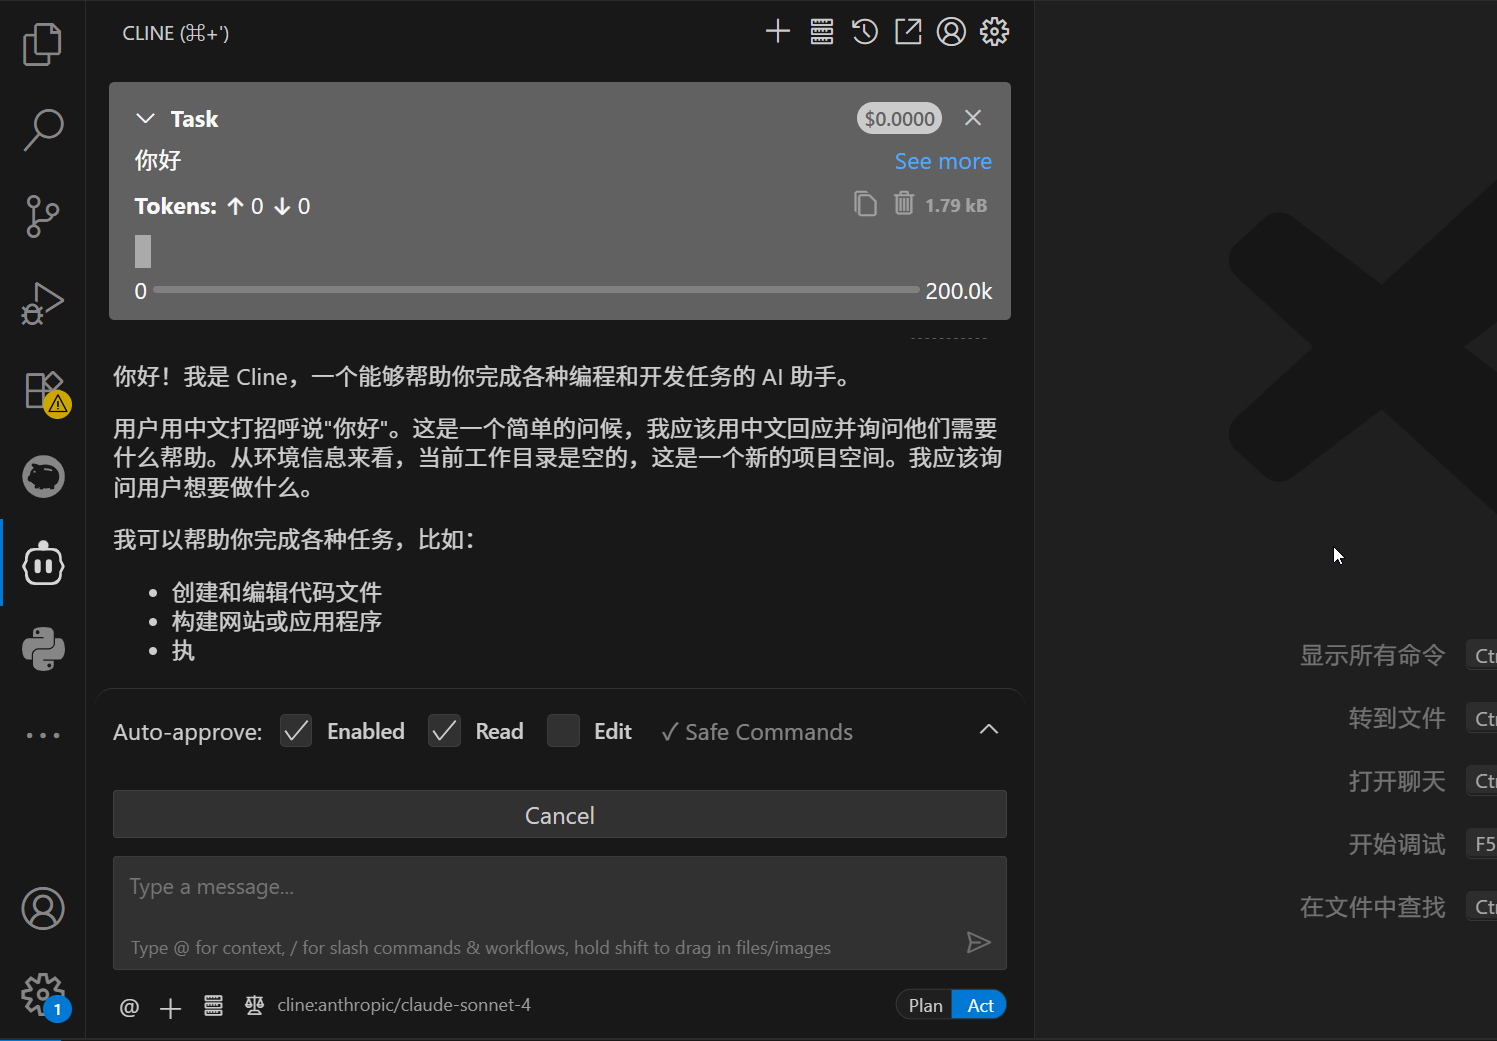This screenshot has height=1041, width=1497.
Task: Delete the task using trash icon
Action: (904, 204)
